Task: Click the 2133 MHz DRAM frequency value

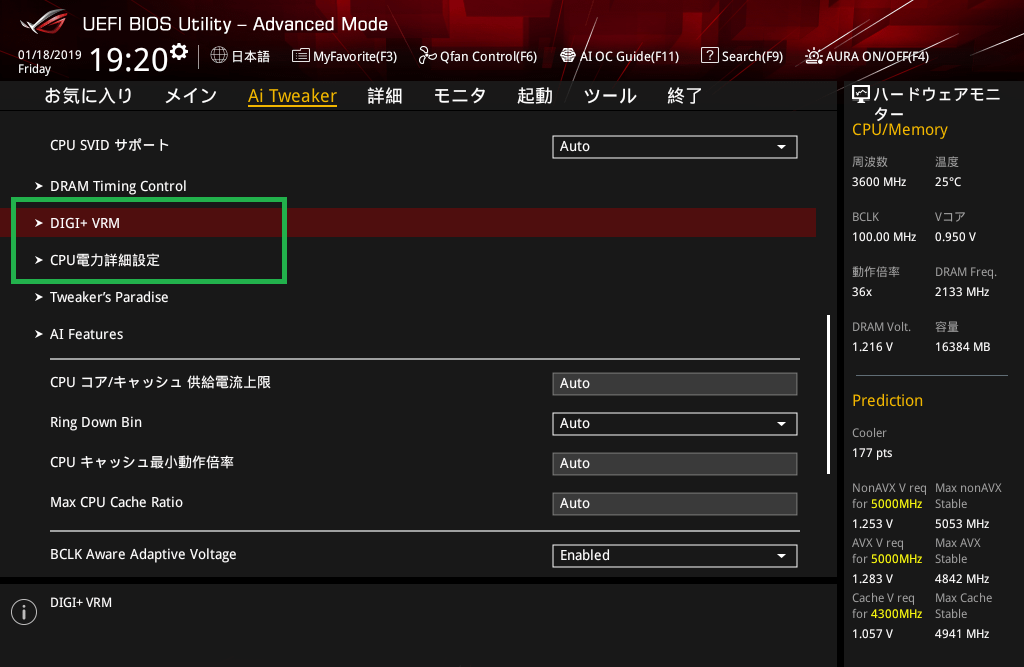Action: tap(962, 291)
